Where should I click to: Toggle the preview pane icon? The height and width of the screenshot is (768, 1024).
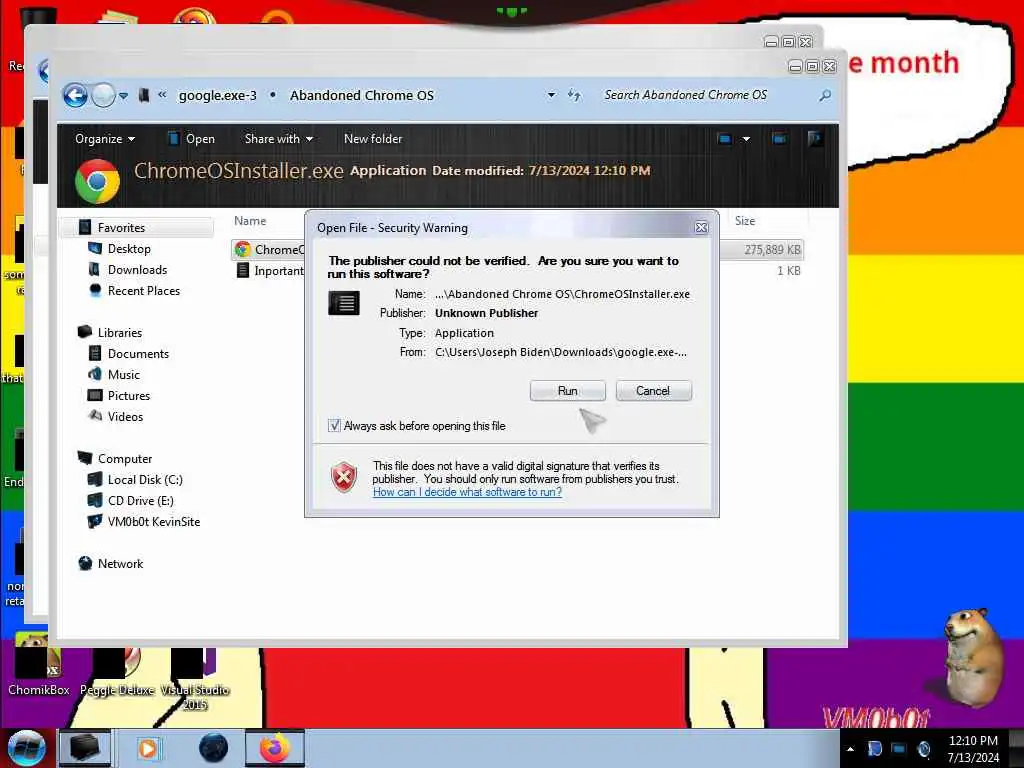(778, 138)
